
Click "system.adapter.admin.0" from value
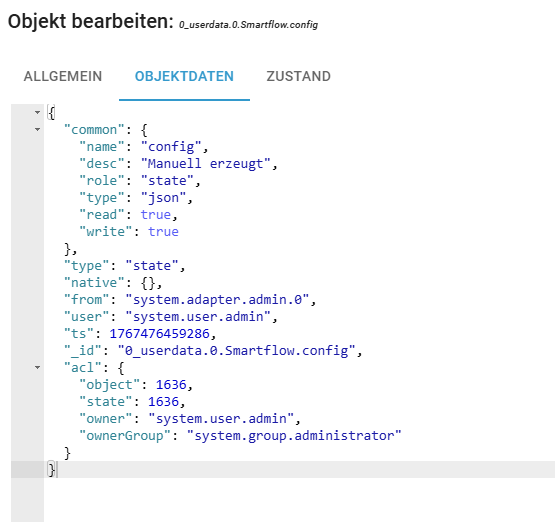[217, 299]
